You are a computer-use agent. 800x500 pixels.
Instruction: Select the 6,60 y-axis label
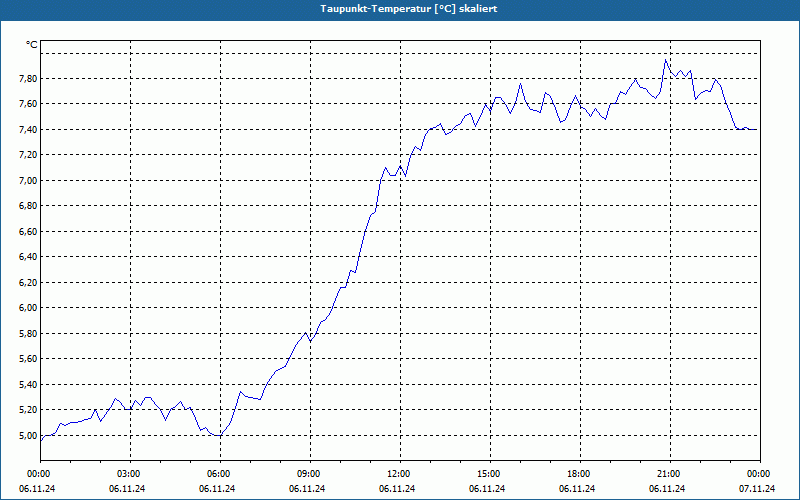click(29, 232)
